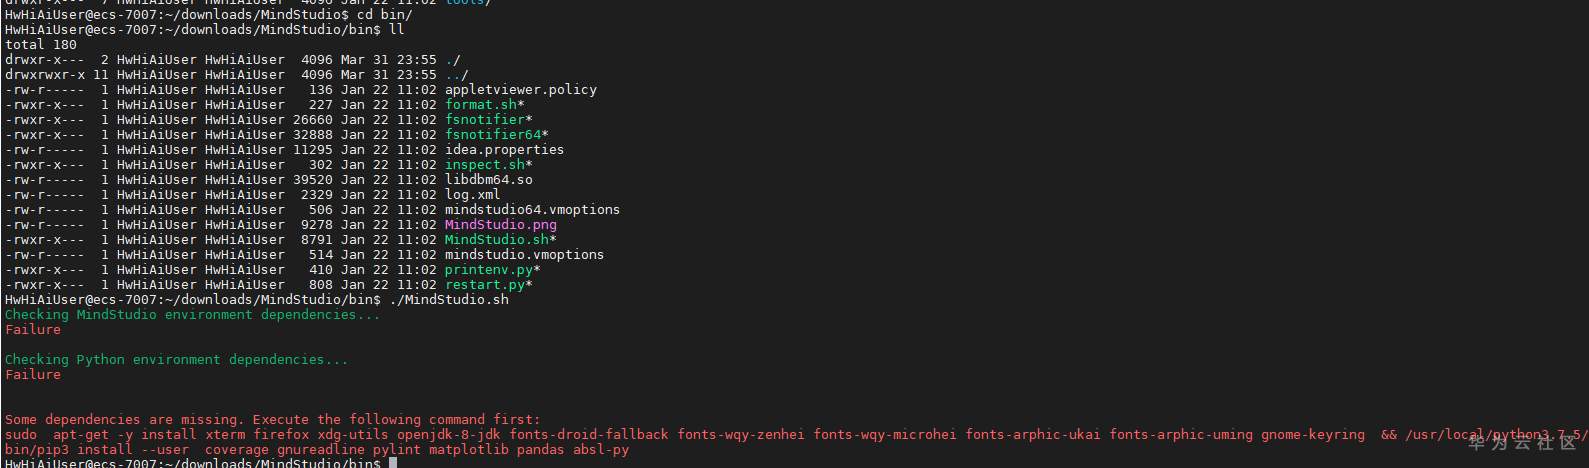The image size is (1589, 468).
Task: Click the inspect.sh script name
Action: 485,165
